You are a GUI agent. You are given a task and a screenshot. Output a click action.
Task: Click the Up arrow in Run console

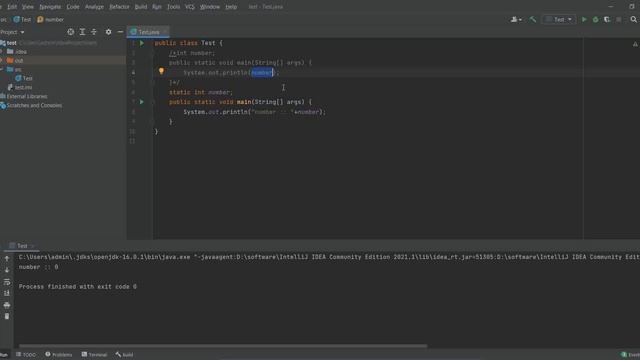tap(7, 258)
